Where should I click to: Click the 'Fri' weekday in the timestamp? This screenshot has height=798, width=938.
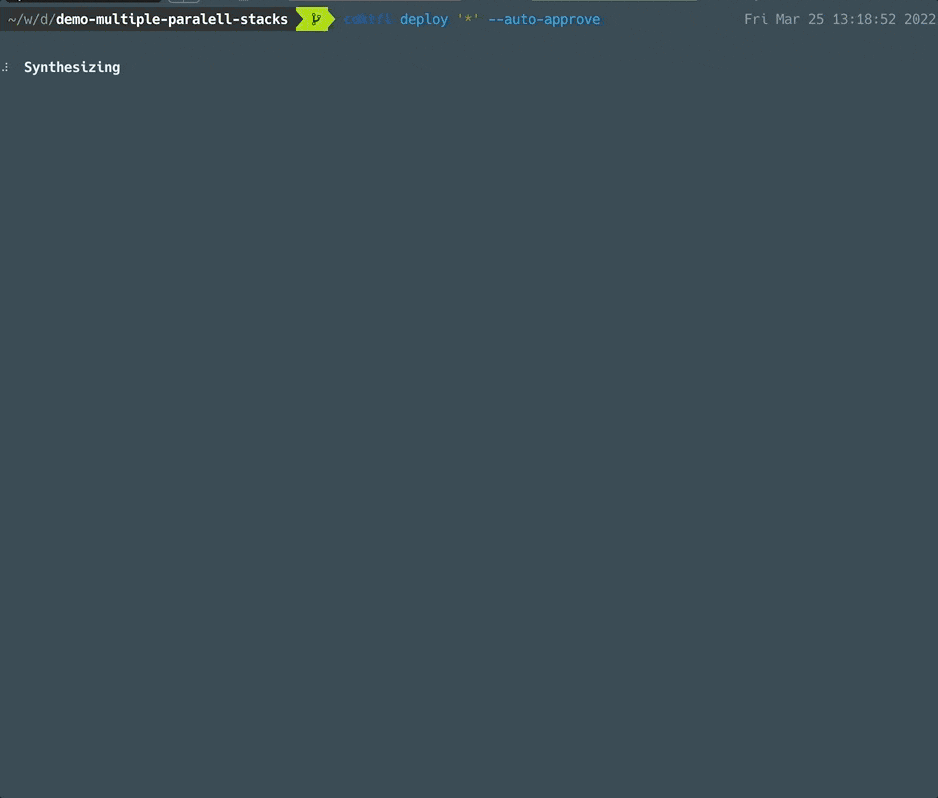[x=756, y=19]
